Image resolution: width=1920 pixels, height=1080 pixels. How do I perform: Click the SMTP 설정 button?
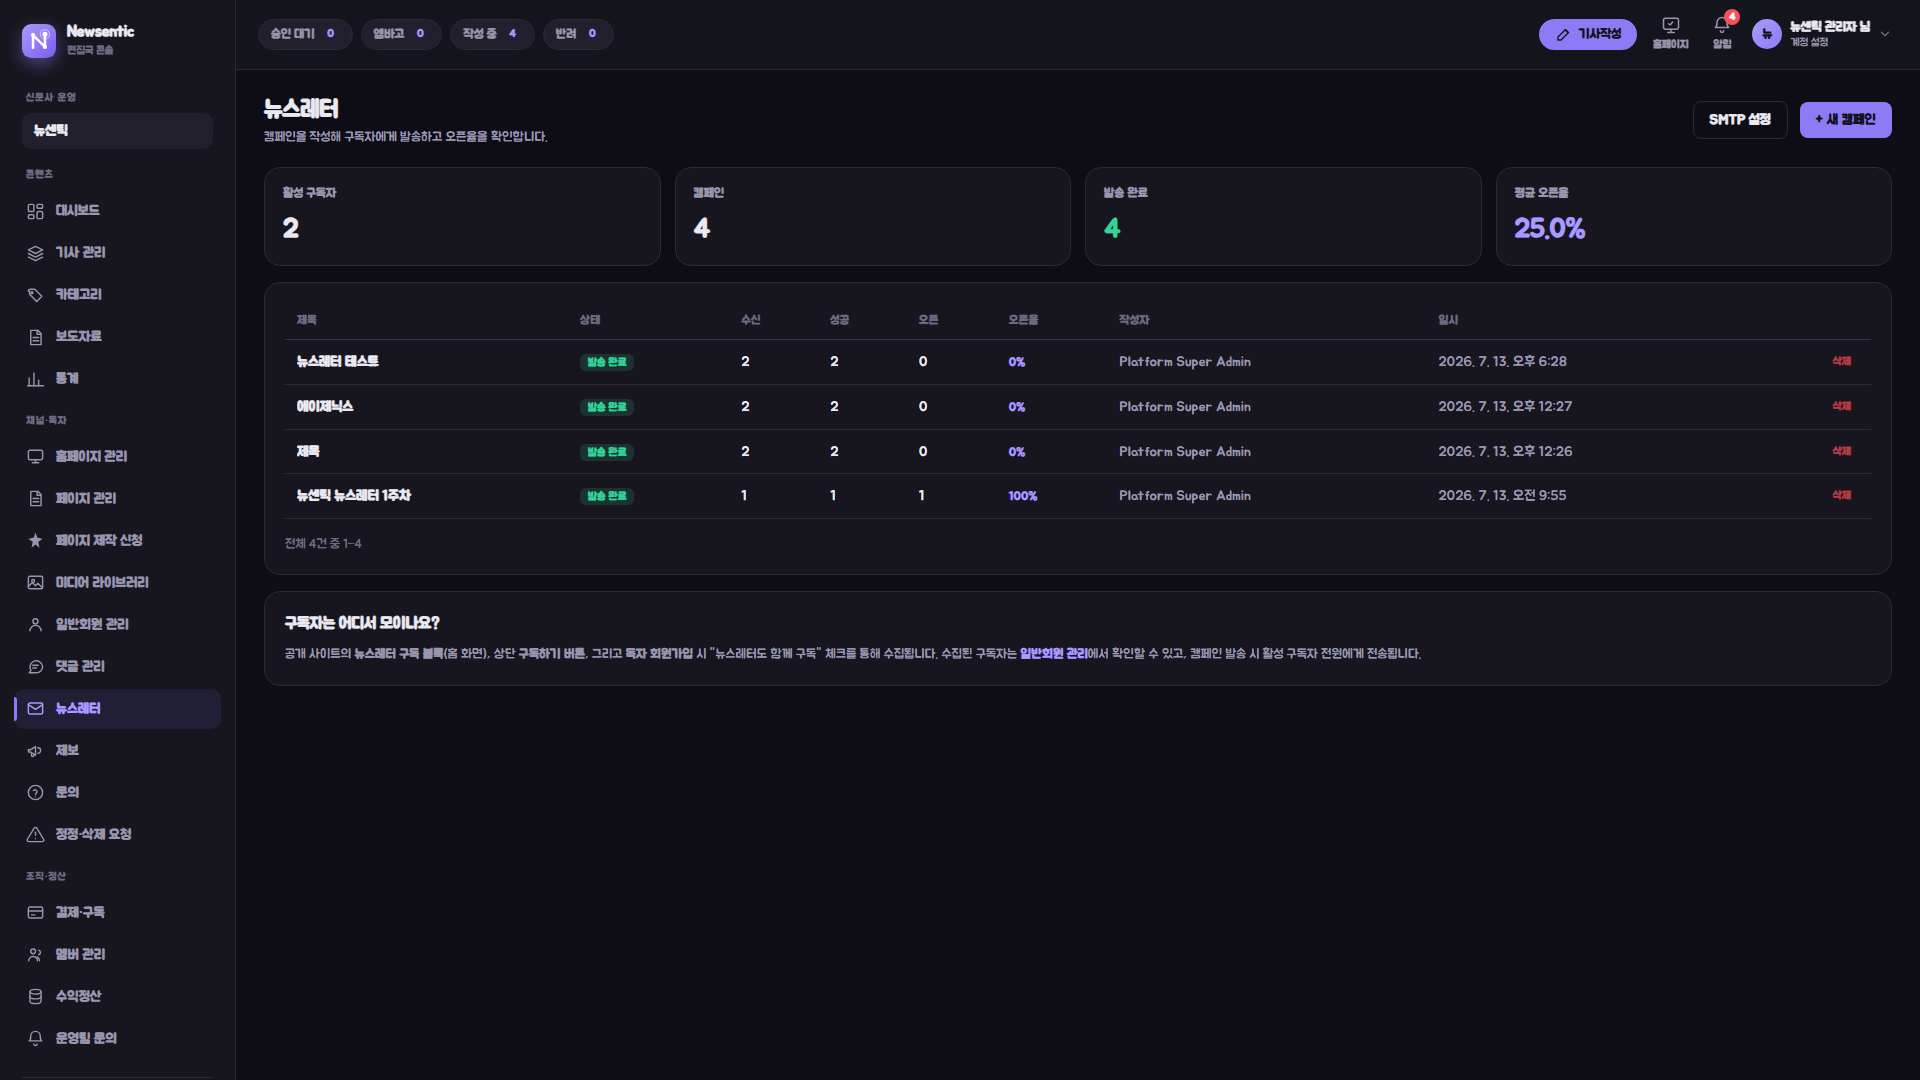(x=1740, y=120)
